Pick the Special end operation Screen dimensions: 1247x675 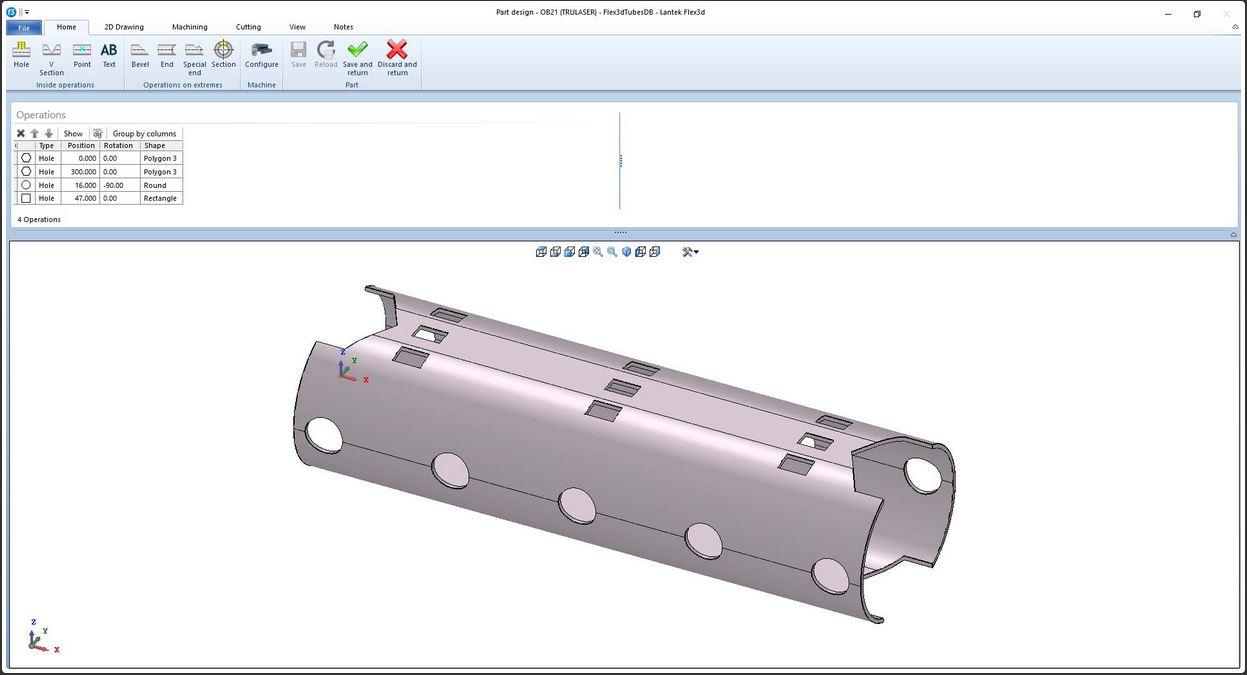click(194, 56)
